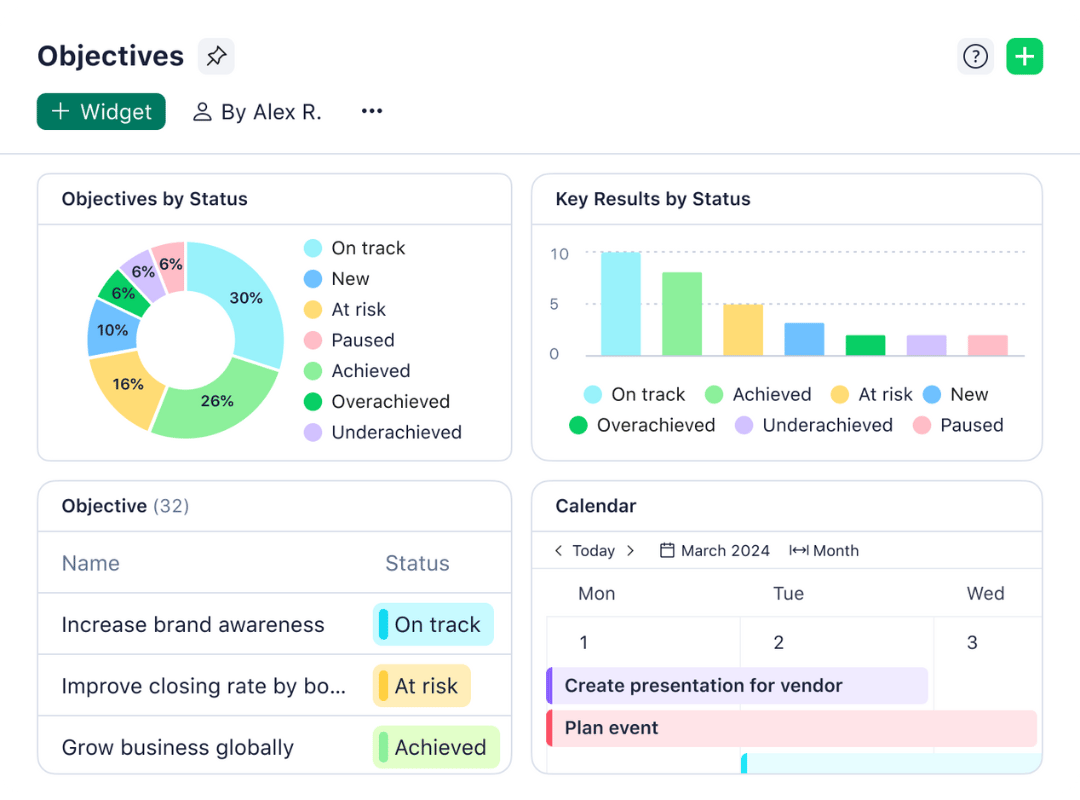This screenshot has height=800, width=1080.
Task: Expand the Status column header
Action: pos(417,563)
